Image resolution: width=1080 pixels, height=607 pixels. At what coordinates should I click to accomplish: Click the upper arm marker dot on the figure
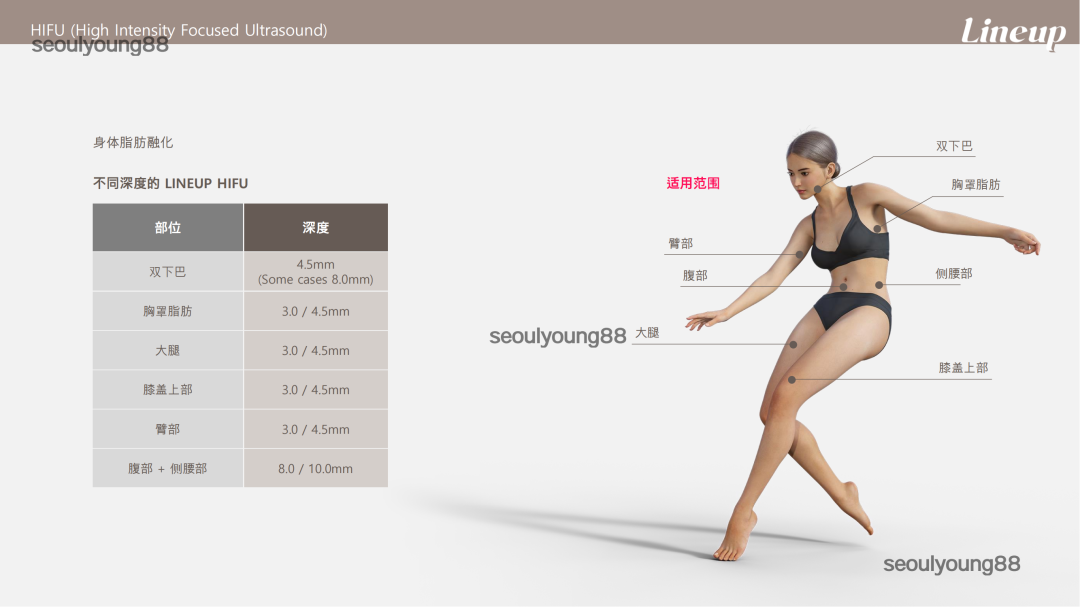click(x=799, y=254)
